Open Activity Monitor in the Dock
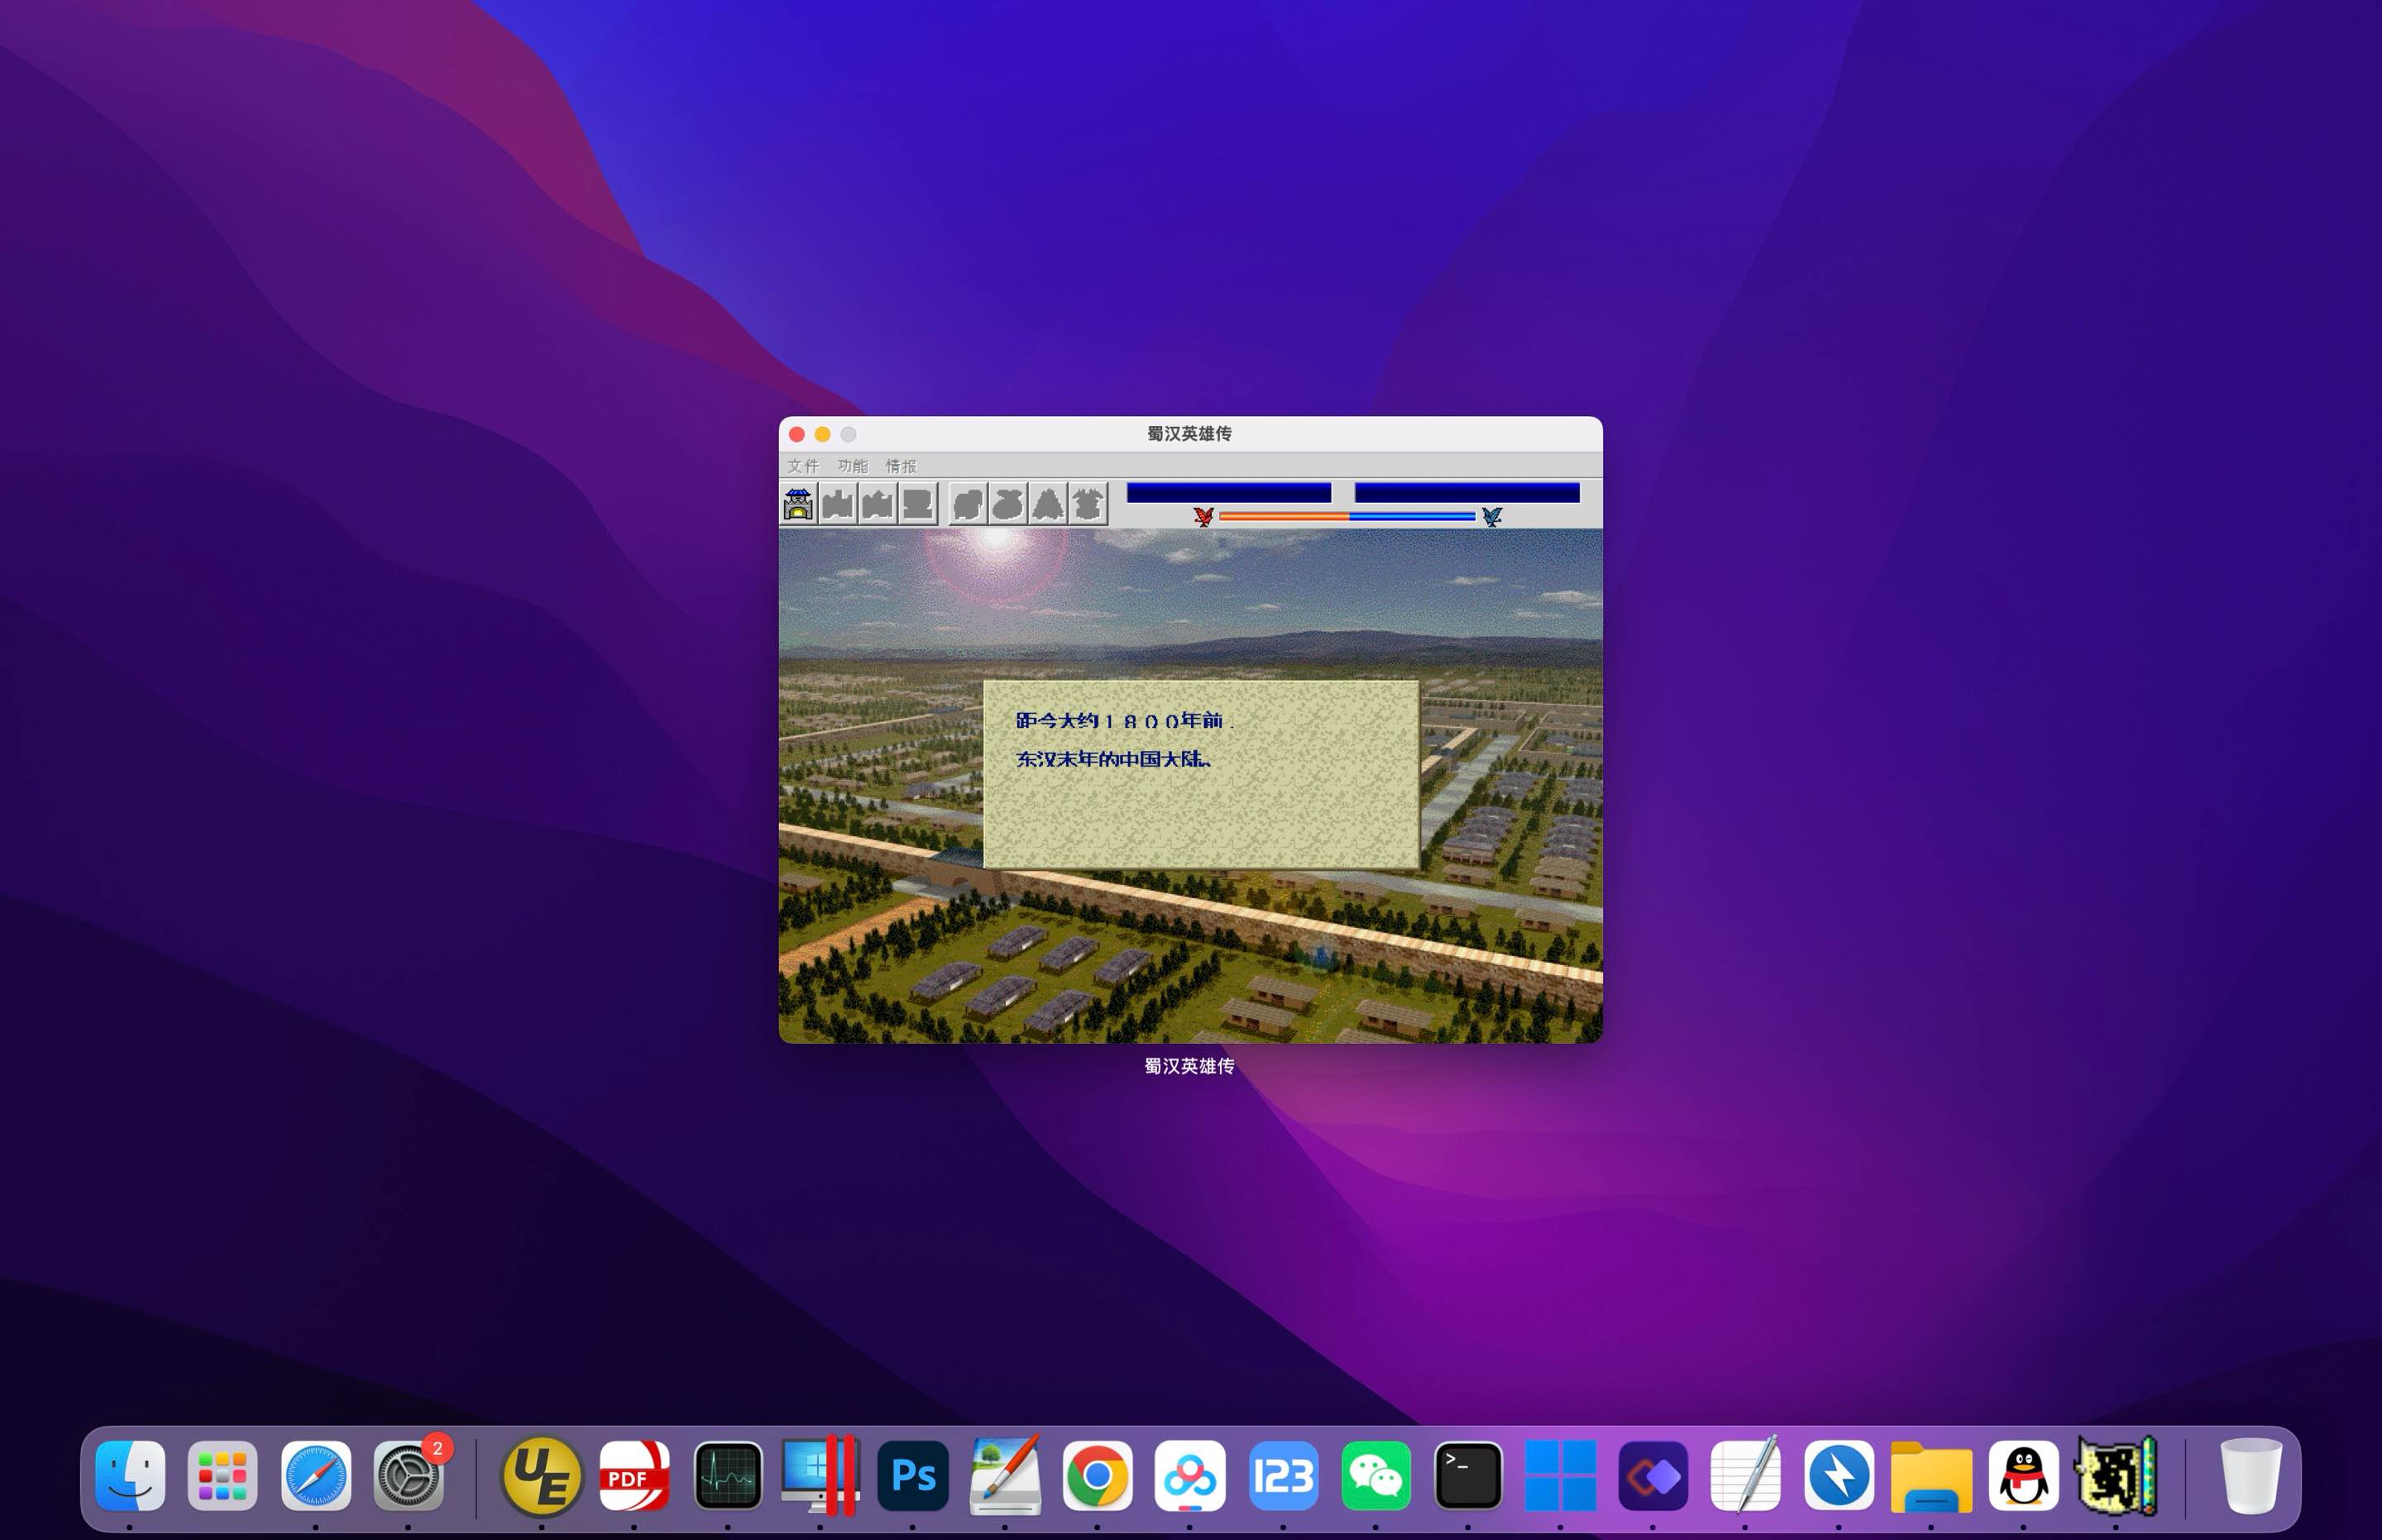Viewport: 2382px width, 1540px height. (727, 1475)
